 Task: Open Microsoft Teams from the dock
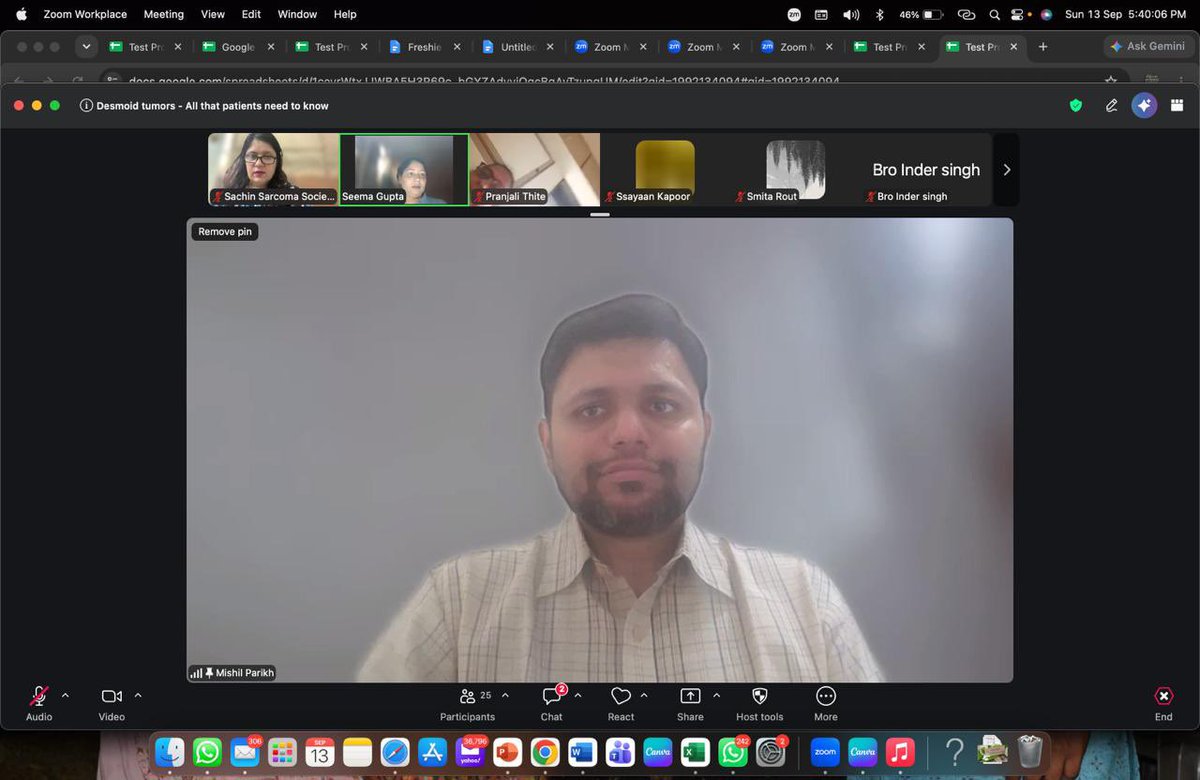(619, 752)
